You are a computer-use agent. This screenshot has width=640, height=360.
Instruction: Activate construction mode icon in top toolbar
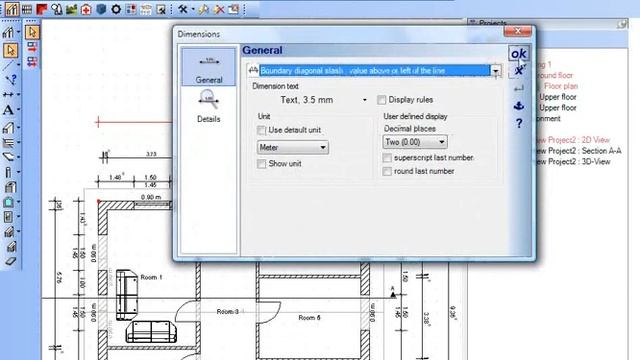coord(11,9)
